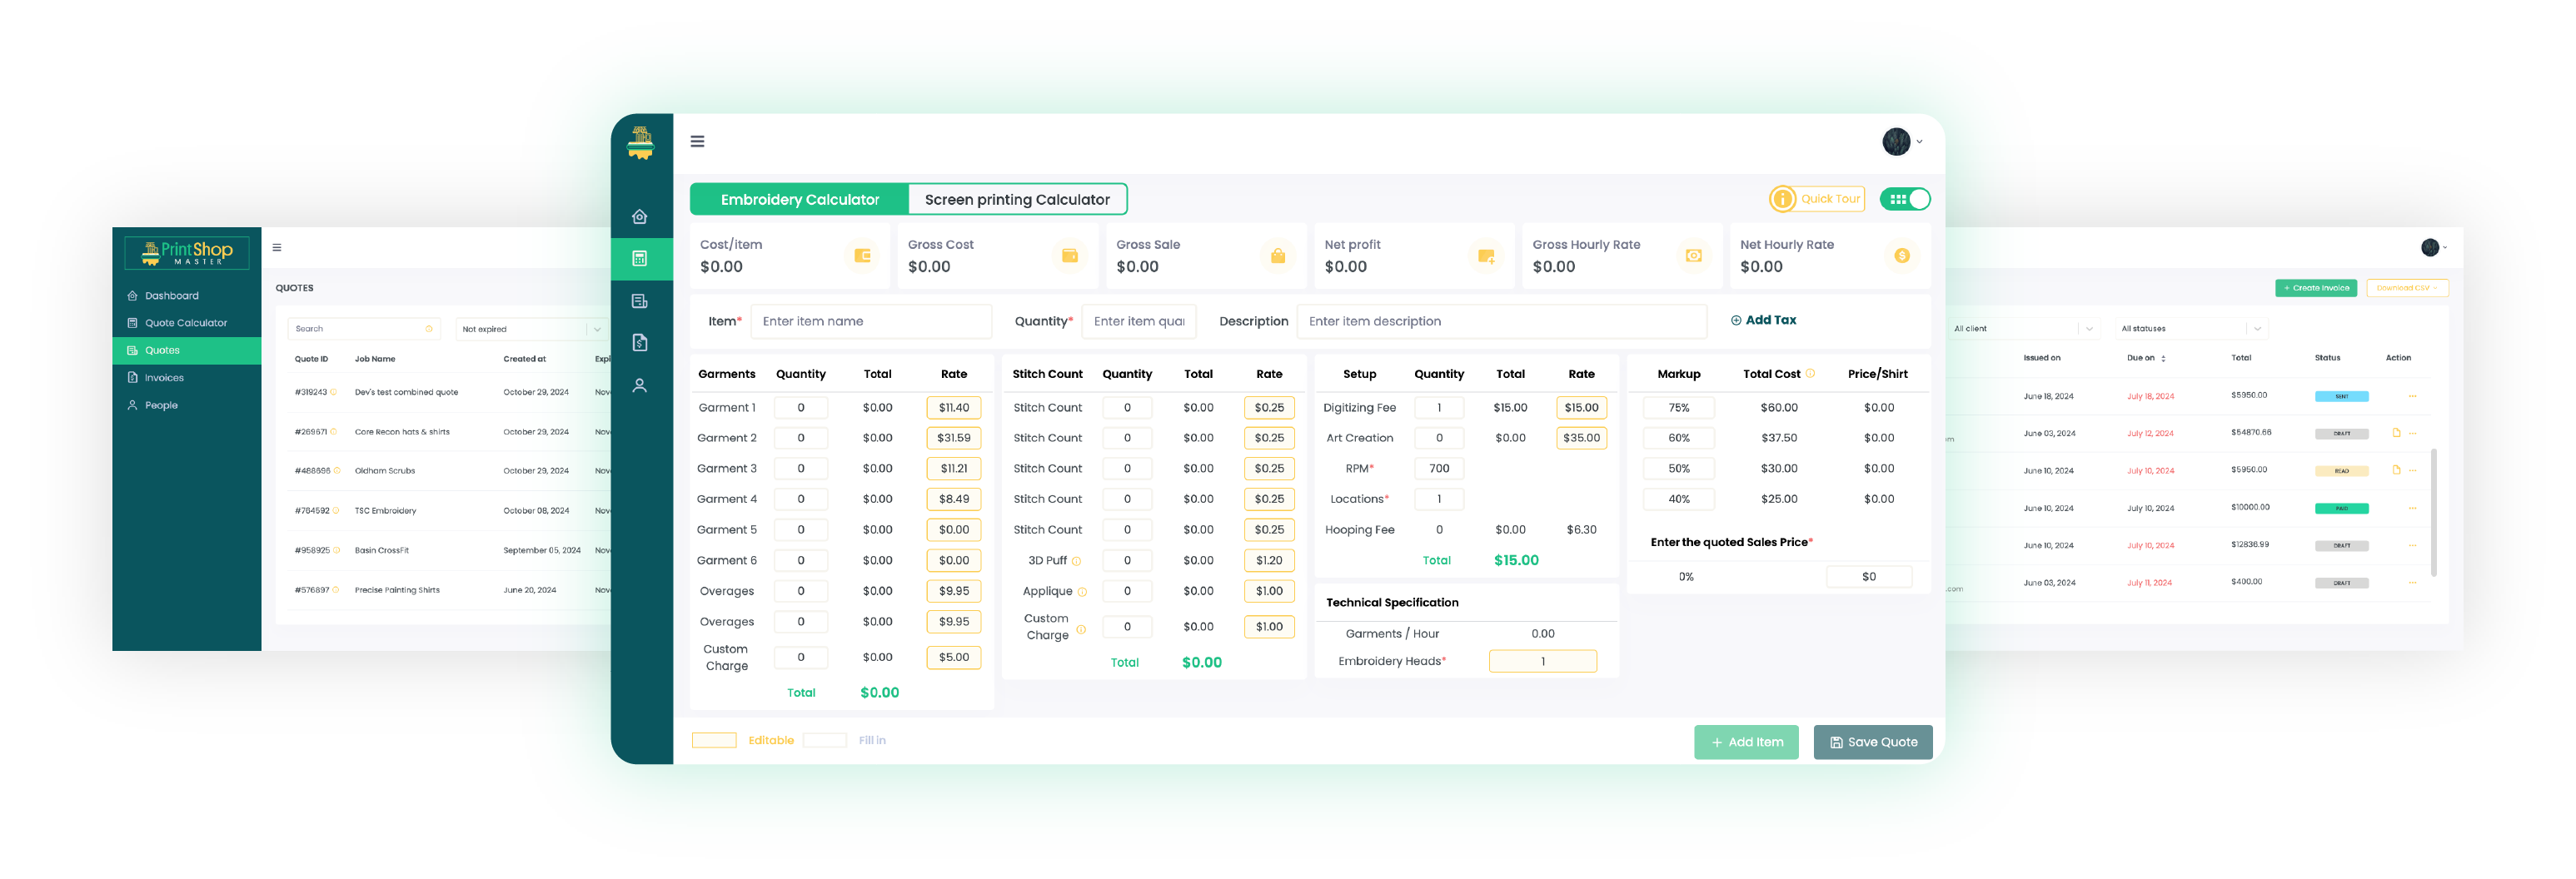2576x879 pixels.
Task: Open the invoice dollar-document sidebar icon
Action: coord(640,343)
